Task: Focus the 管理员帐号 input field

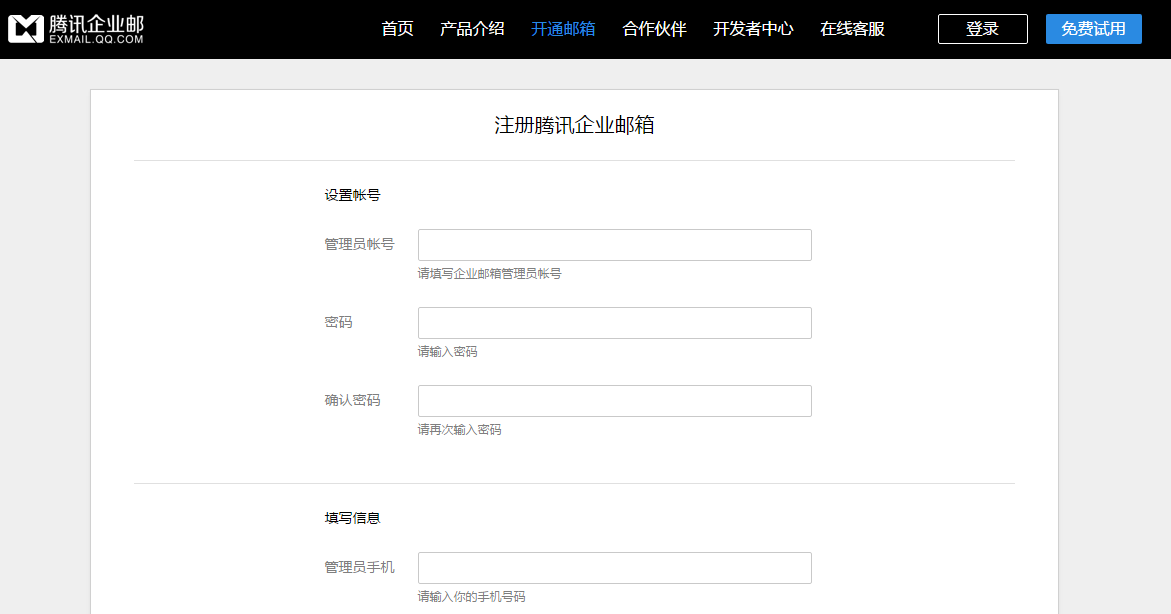Action: [x=615, y=245]
